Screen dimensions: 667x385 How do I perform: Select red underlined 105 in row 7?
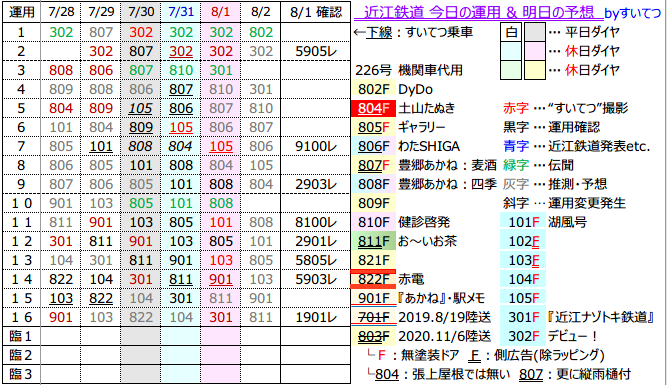tap(221, 146)
